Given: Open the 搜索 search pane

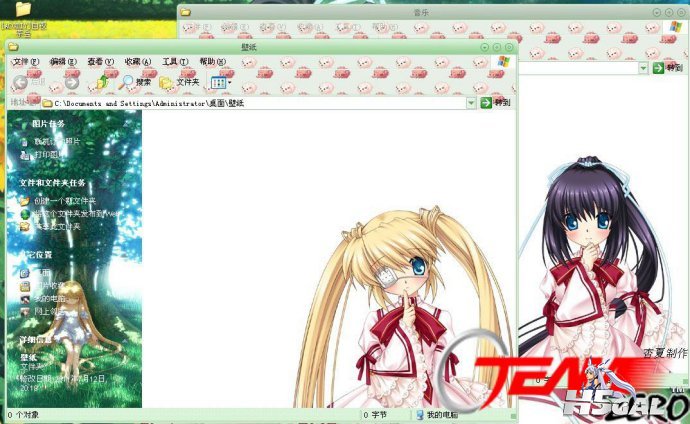Looking at the screenshot, I should pos(135,82).
